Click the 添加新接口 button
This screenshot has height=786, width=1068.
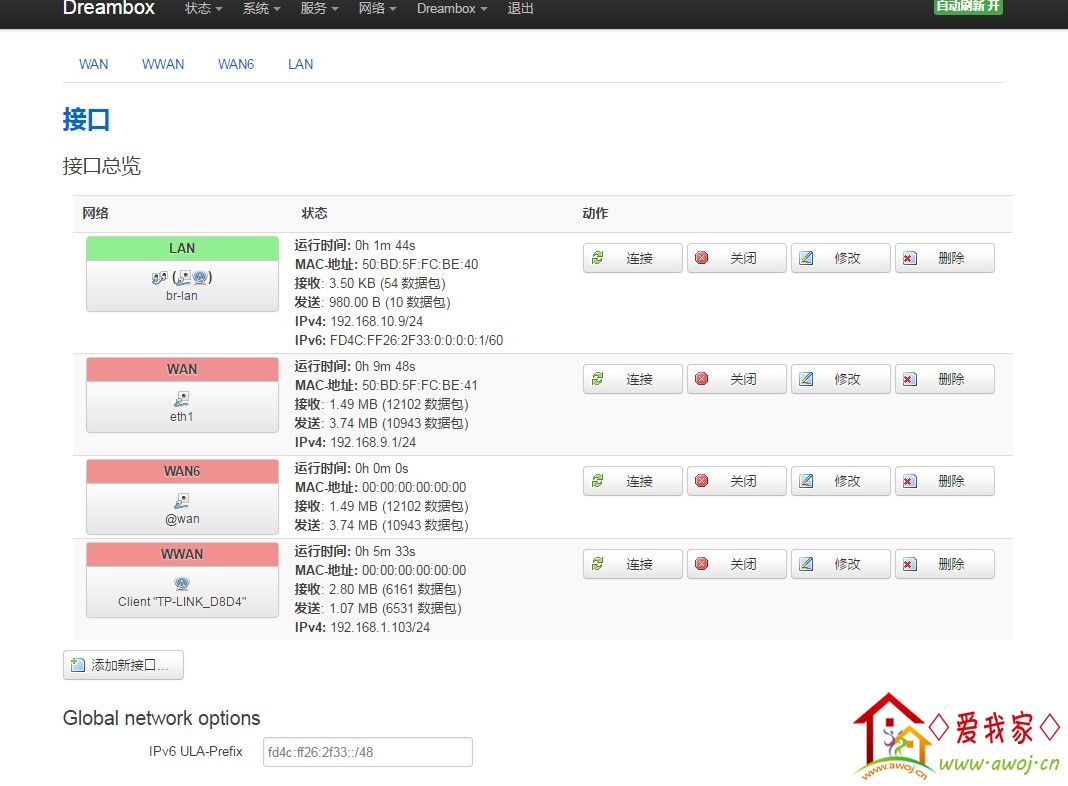123,665
